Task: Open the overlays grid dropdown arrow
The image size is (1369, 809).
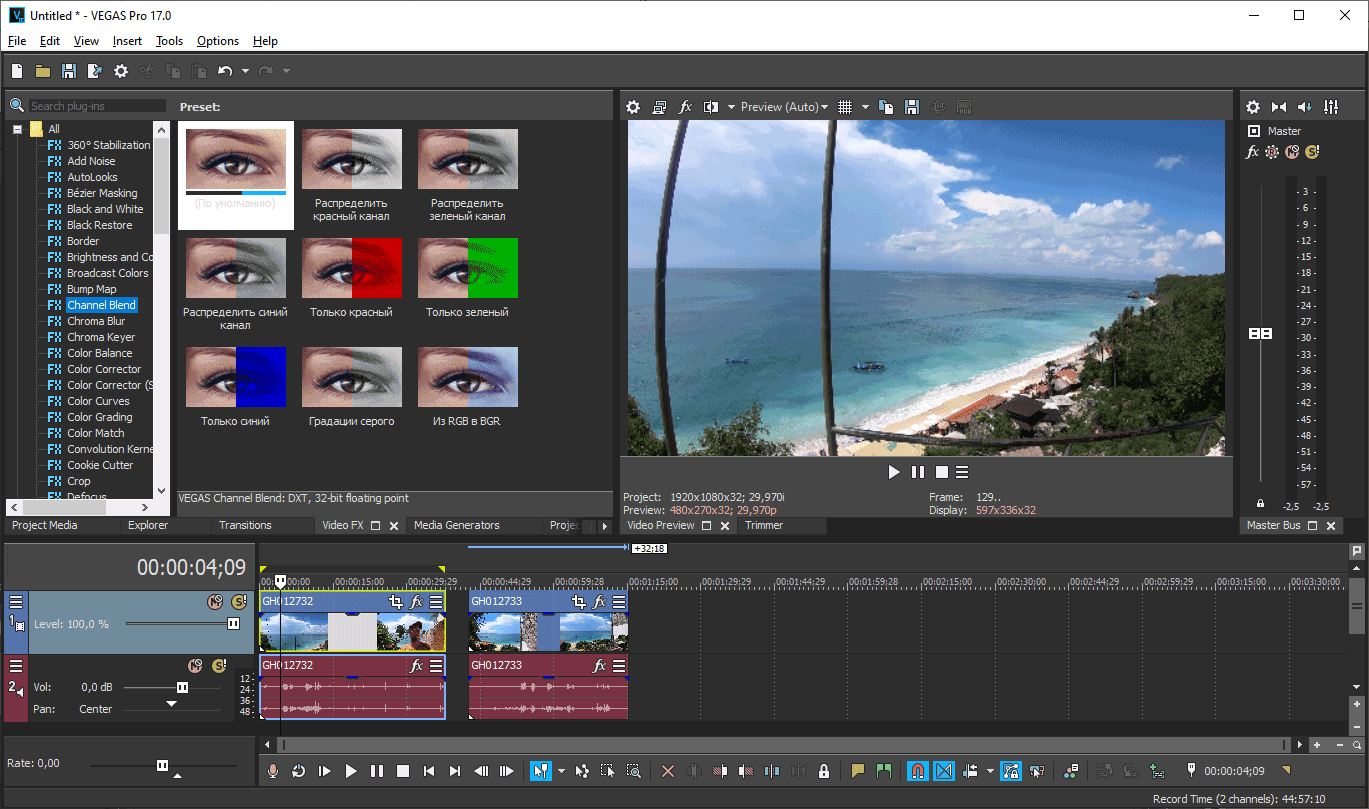Action: (865, 107)
